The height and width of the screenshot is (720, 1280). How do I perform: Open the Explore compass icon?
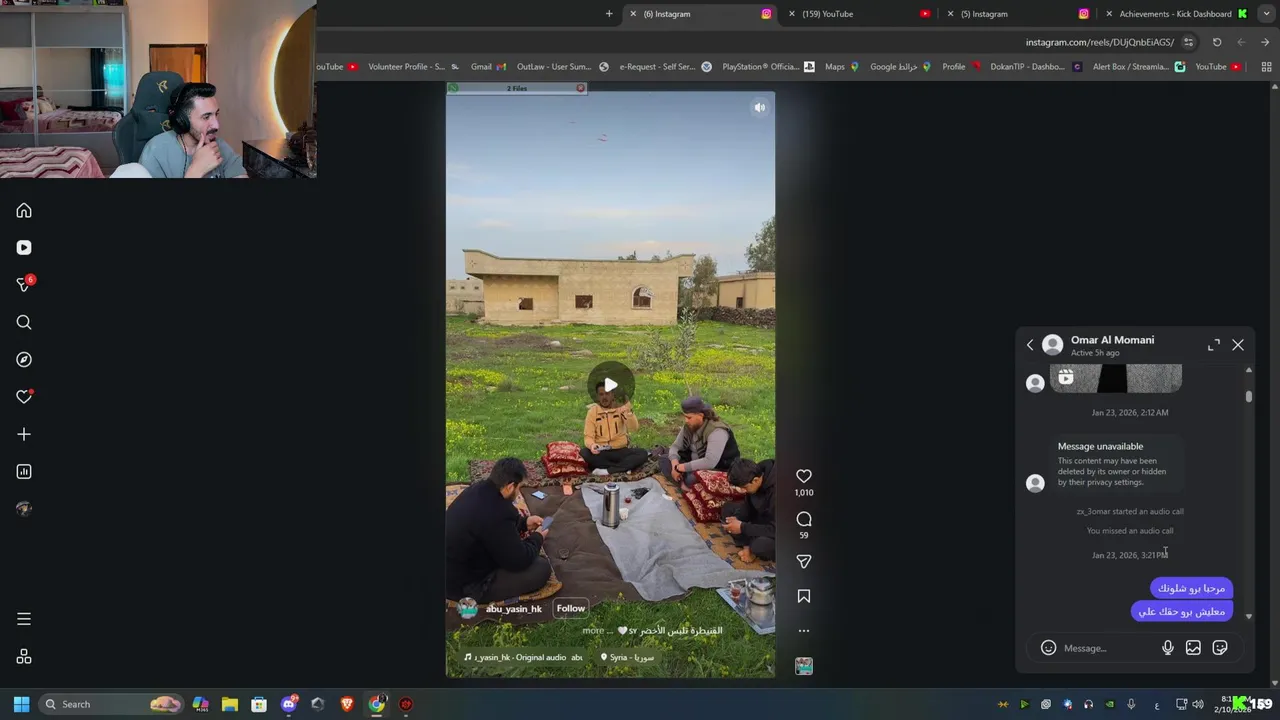tap(24, 360)
